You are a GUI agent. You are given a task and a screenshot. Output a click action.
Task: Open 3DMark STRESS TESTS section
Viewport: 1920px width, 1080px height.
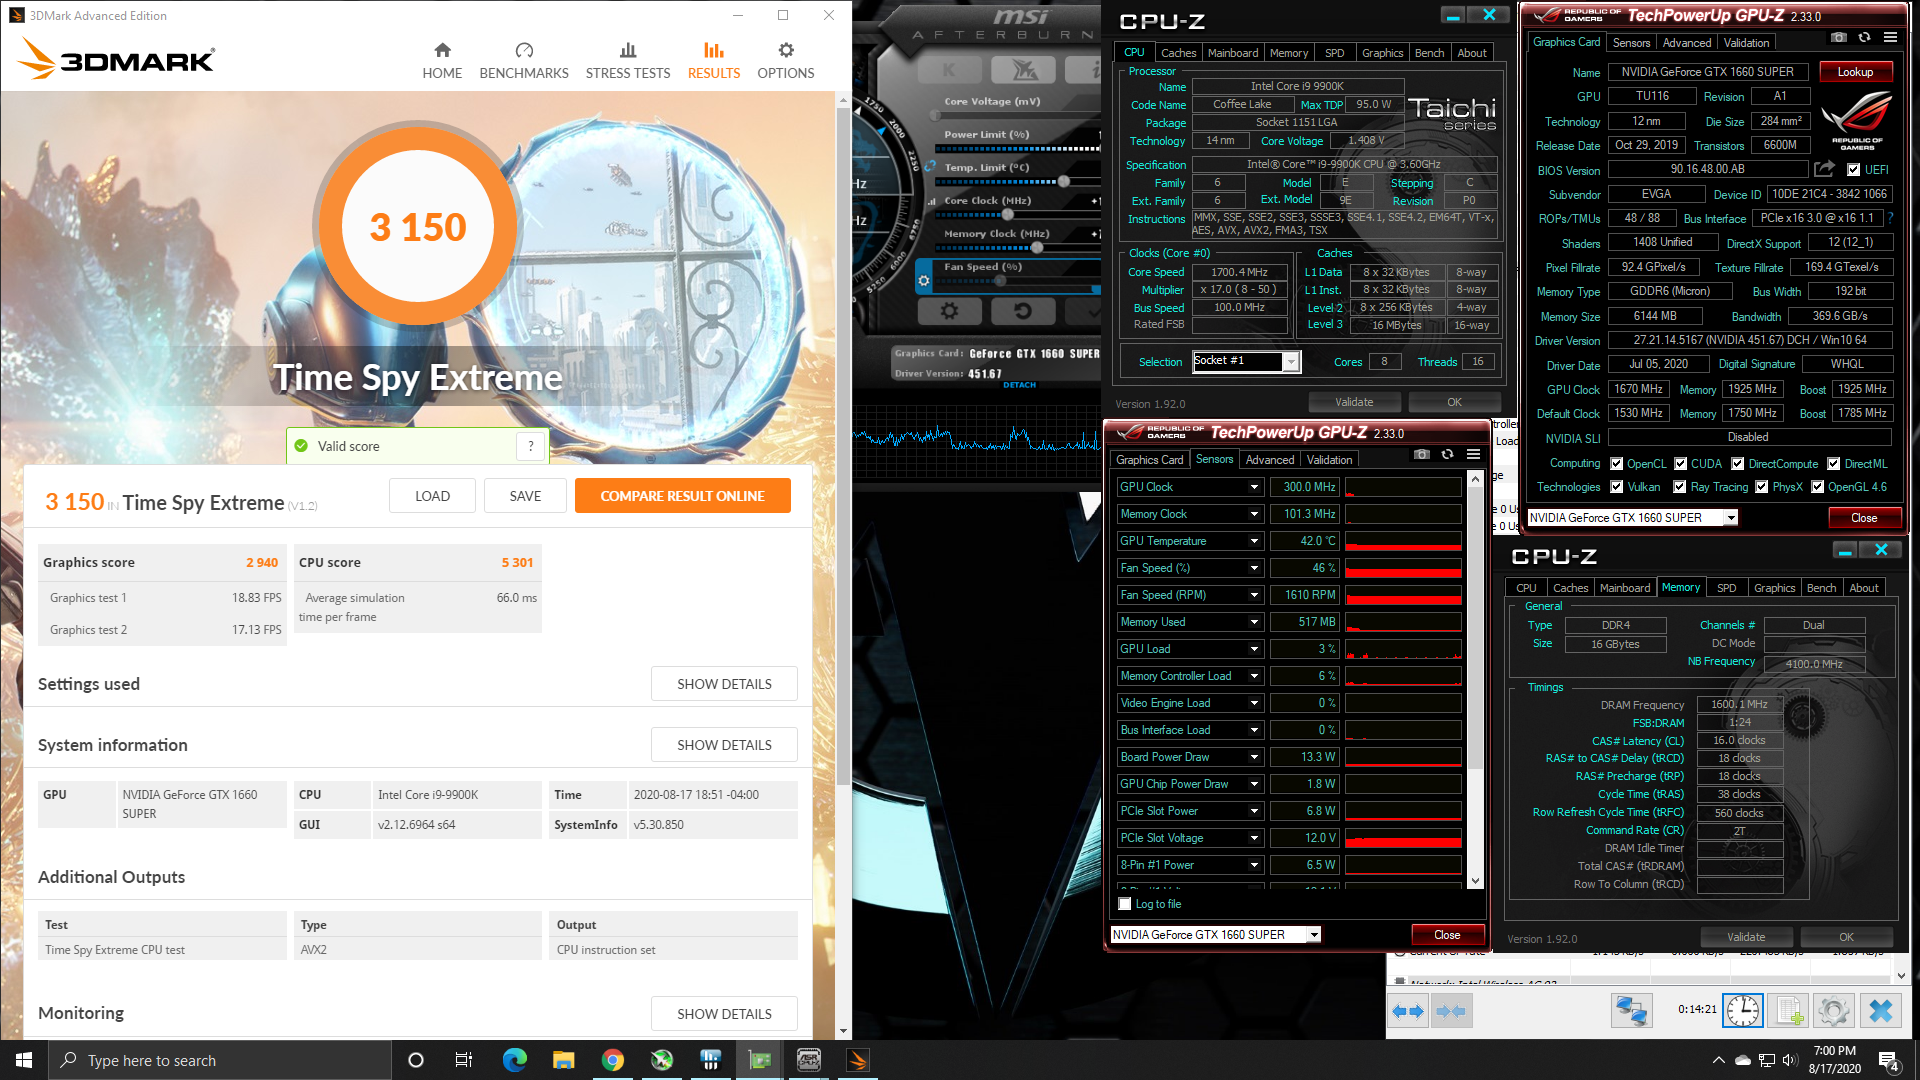(628, 61)
